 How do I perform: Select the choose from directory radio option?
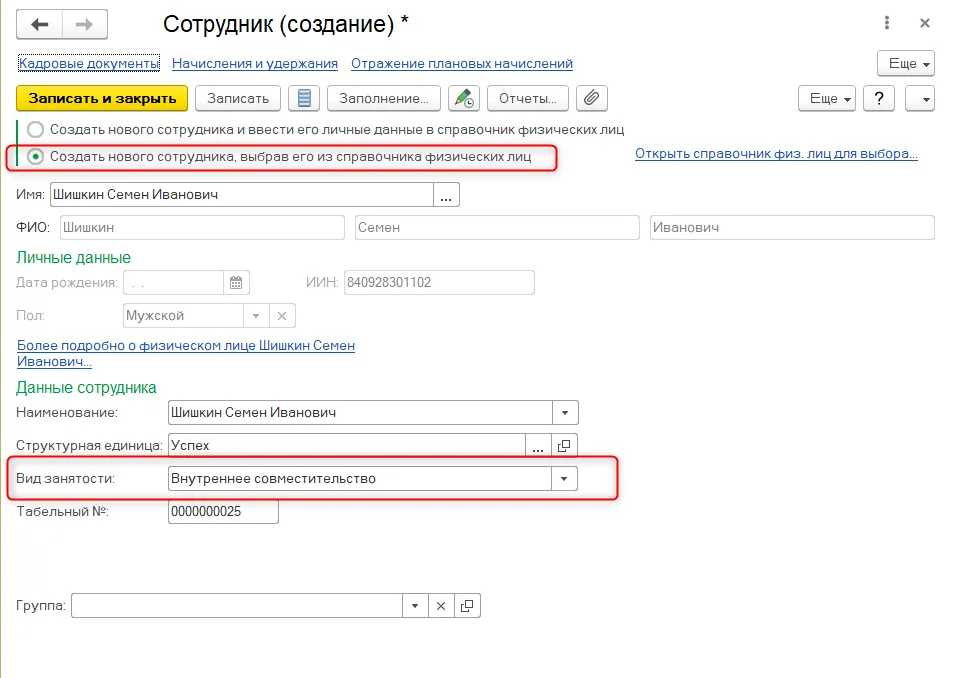click(36, 157)
